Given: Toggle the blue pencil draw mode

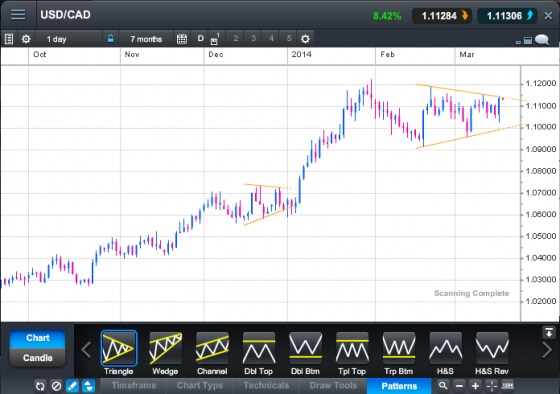Looking at the screenshot, I should pyautogui.click(x=72, y=386).
